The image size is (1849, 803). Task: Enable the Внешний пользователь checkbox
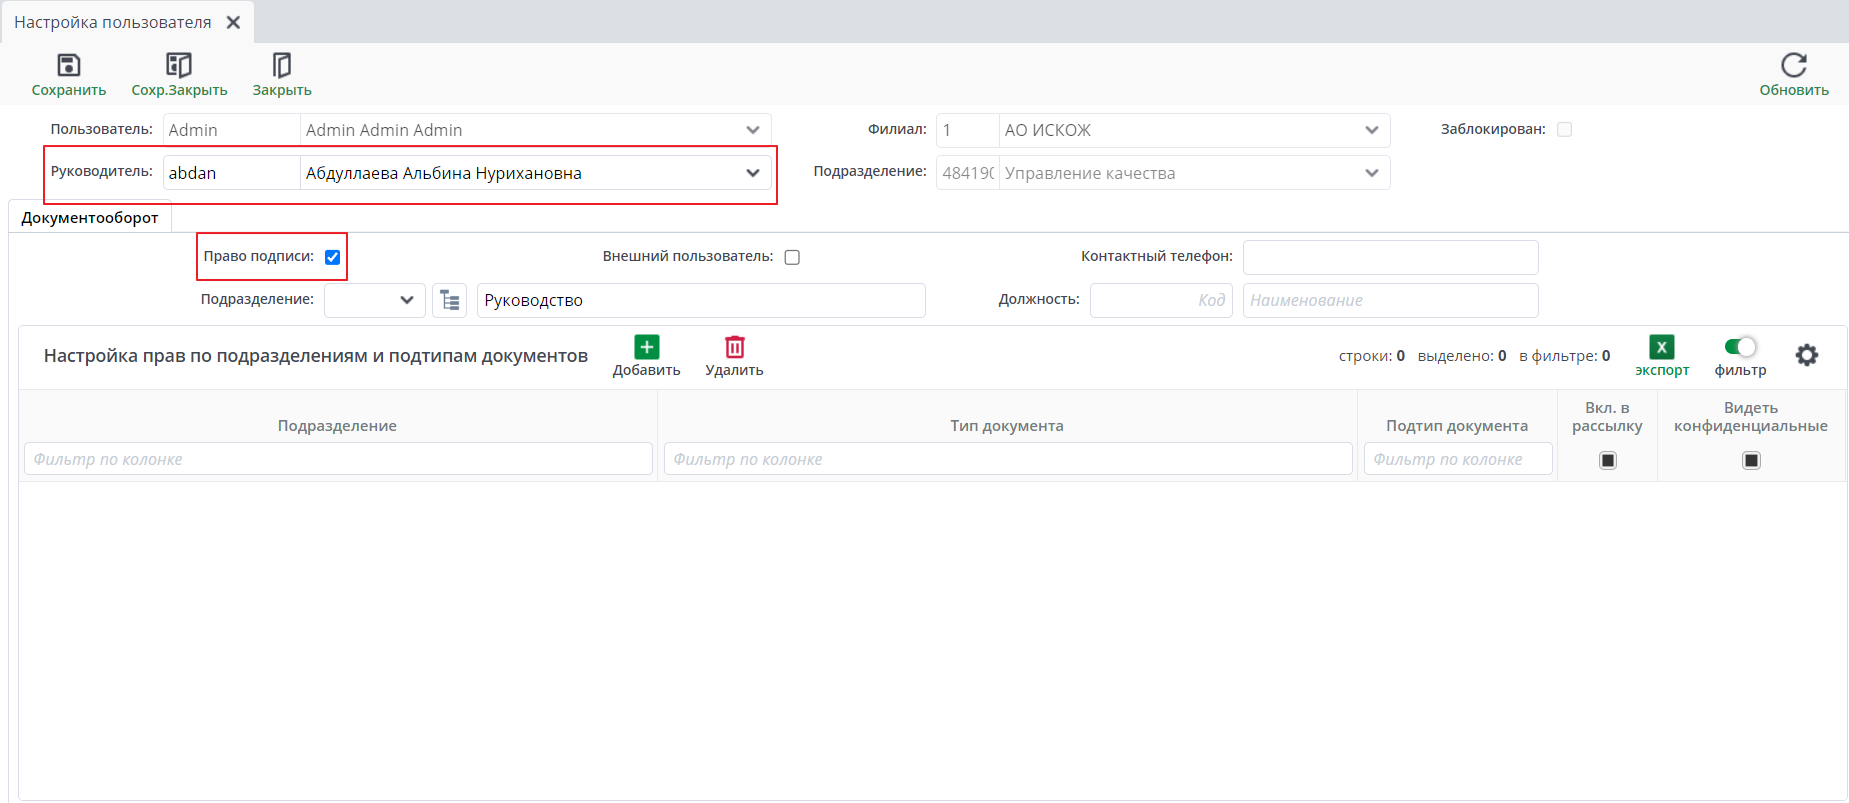(792, 257)
